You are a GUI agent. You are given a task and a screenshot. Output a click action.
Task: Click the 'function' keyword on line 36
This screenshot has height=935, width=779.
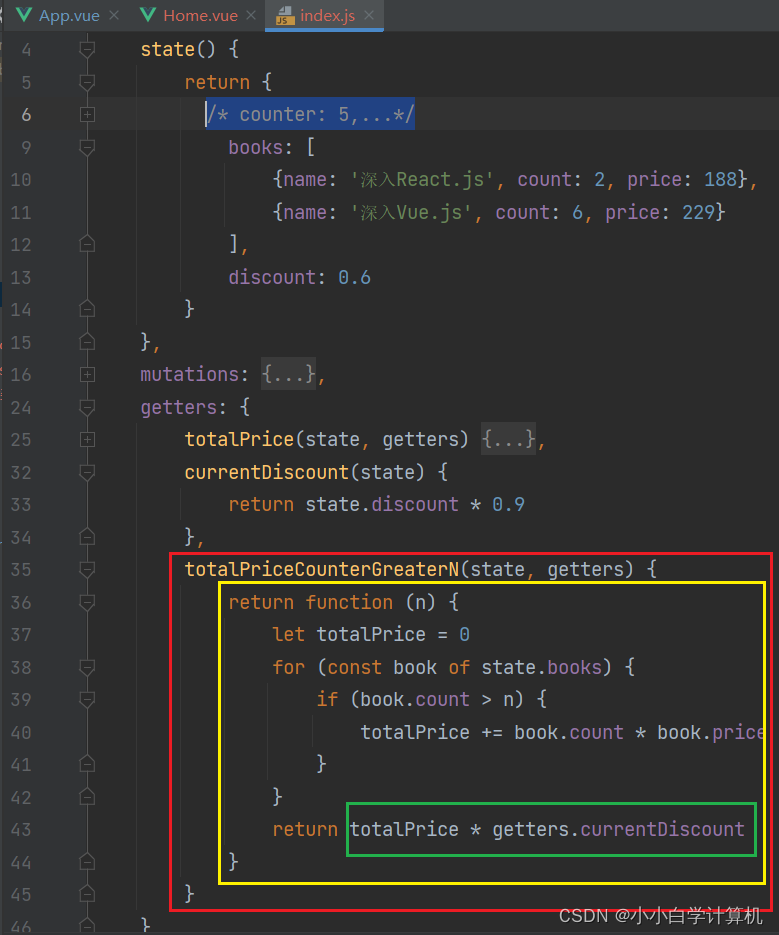[x=349, y=602]
